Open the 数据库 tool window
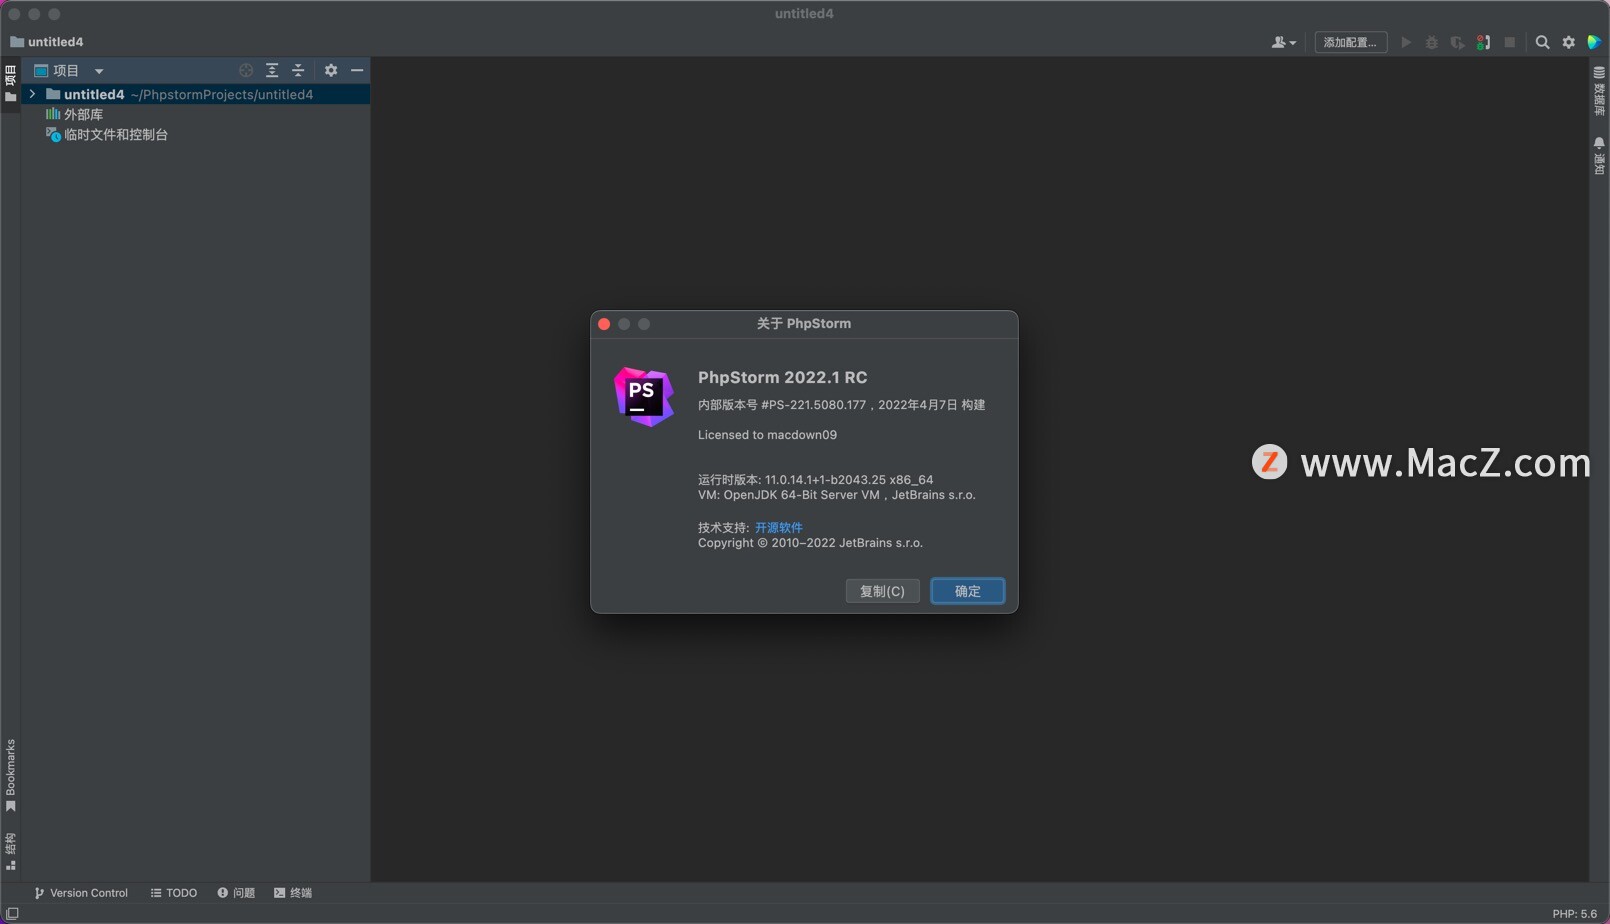Screen dimensions: 1610x924 [x=1599, y=91]
